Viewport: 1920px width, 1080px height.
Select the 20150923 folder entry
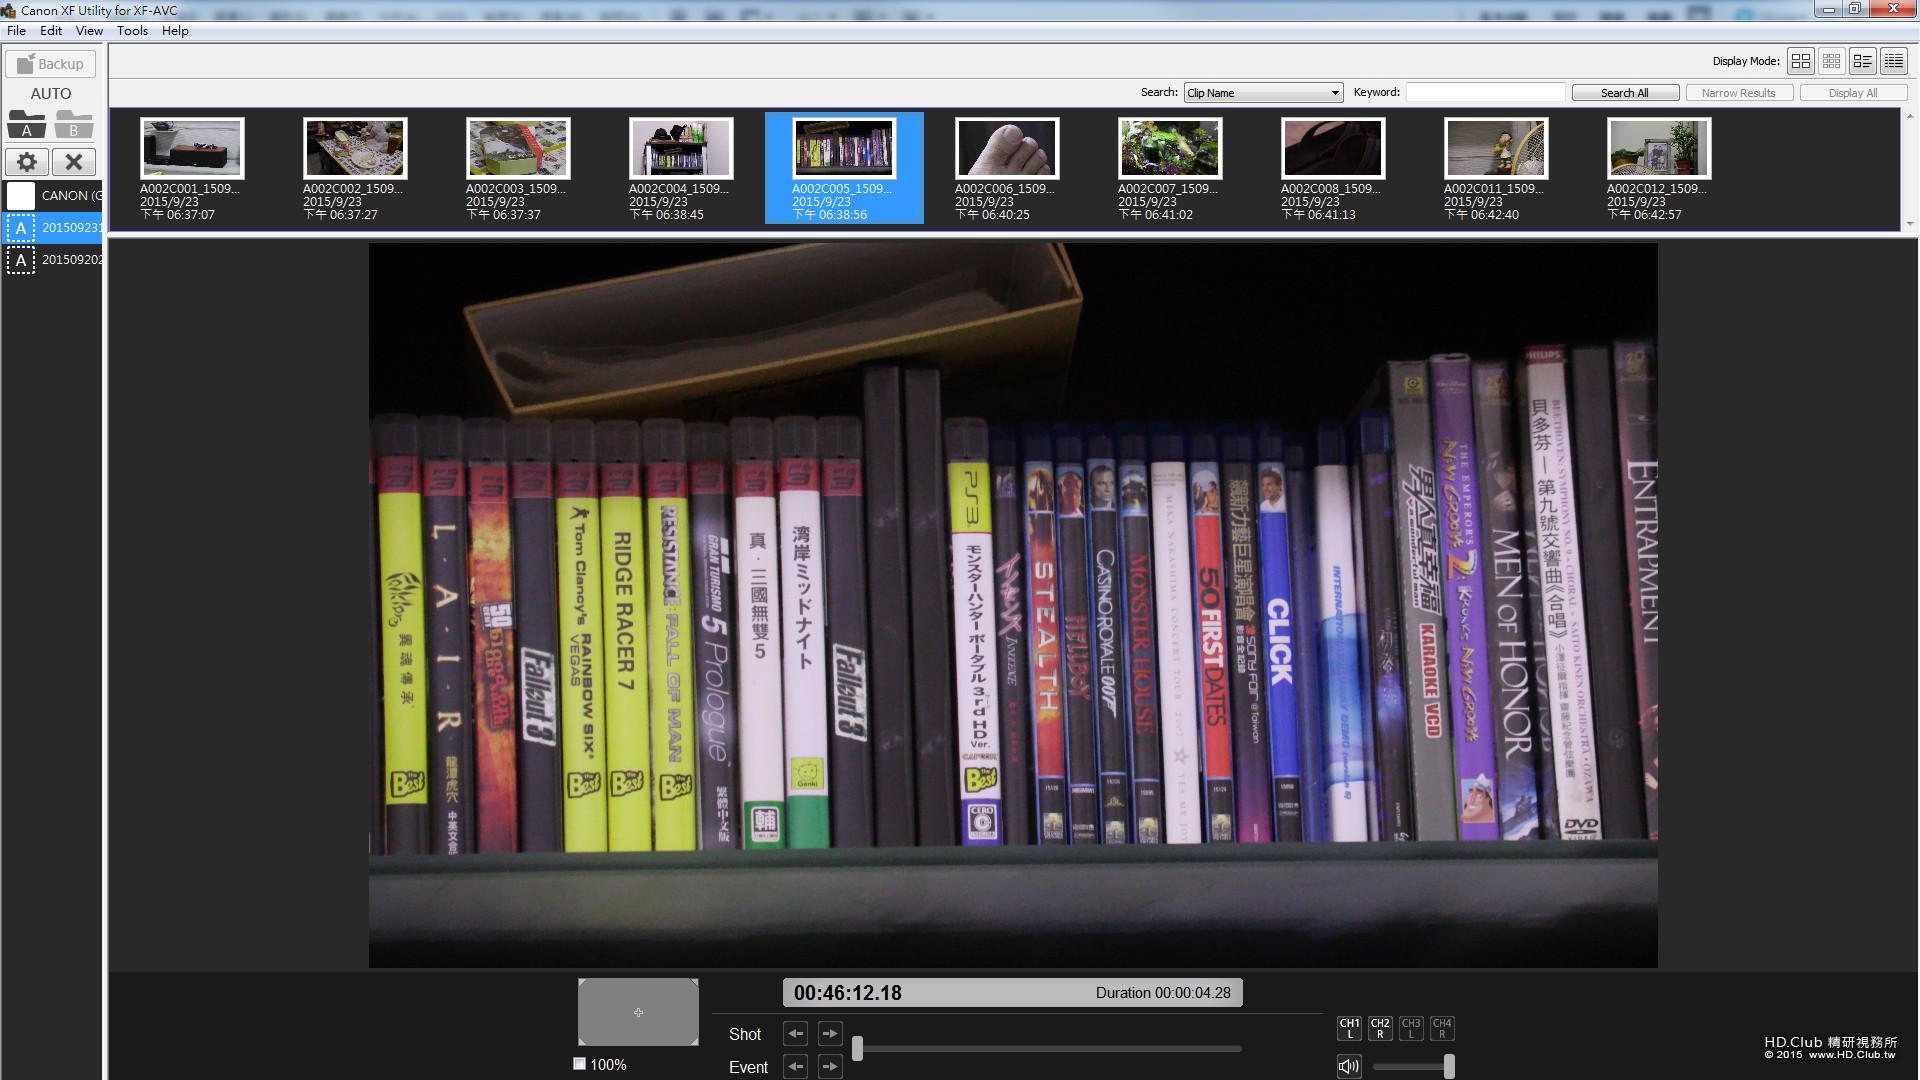coord(53,228)
